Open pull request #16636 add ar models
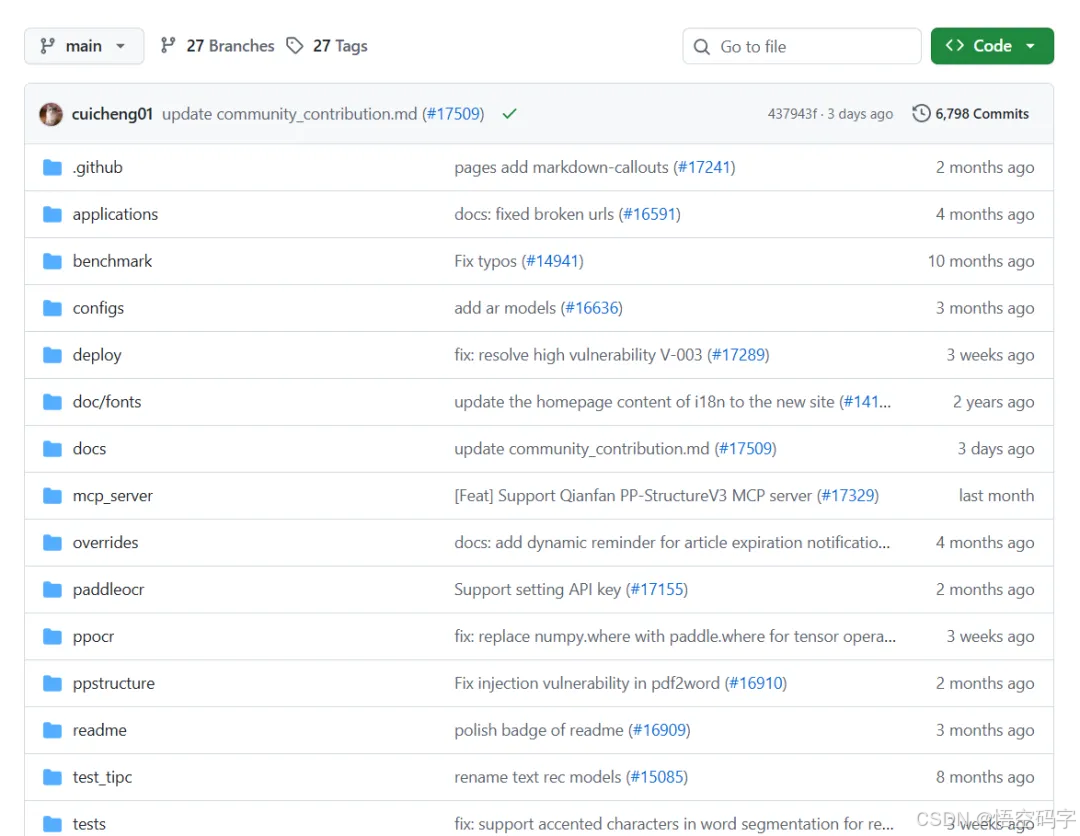This screenshot has height=836, width=1080. [592, 308]
